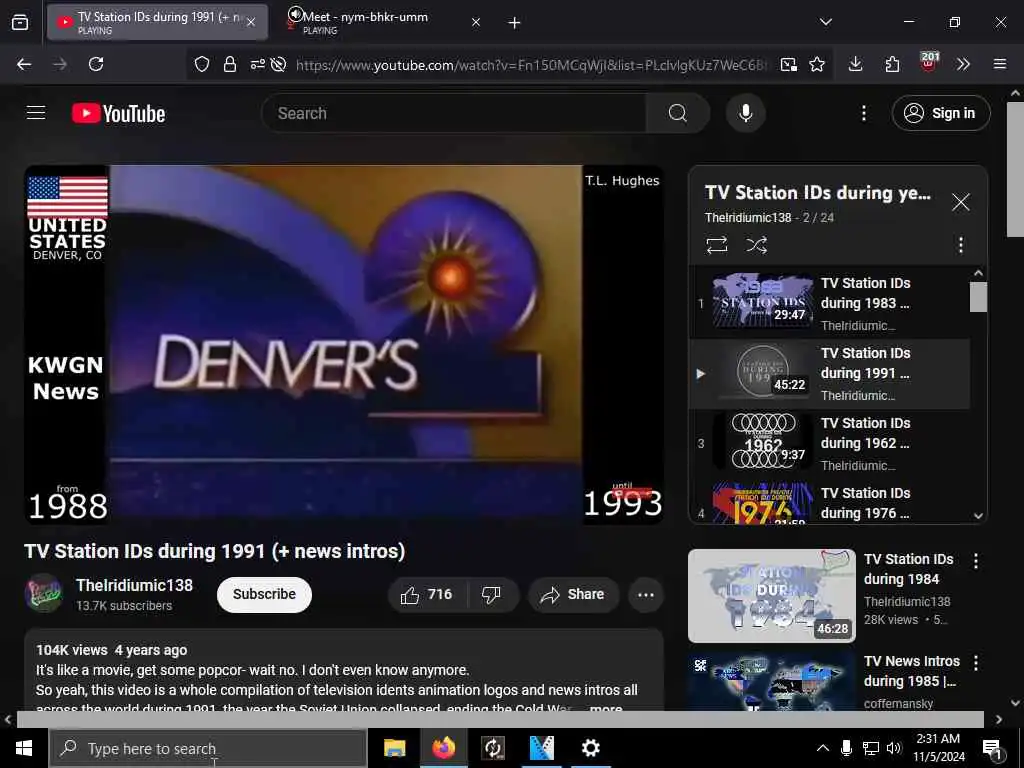The image size is (1024, 768).
Task: Click the video player to pause
Action: [344, 344]
